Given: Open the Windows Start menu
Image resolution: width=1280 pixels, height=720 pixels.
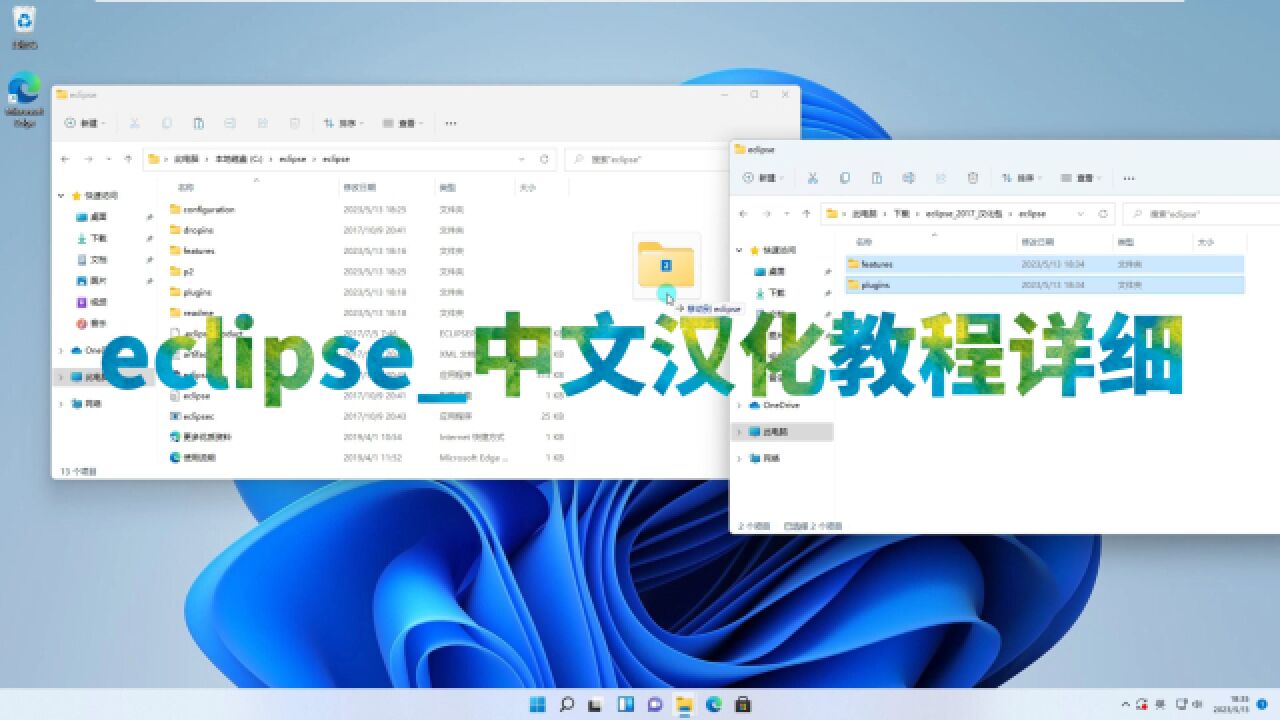Looking at the screenshot, I should 537,704.
